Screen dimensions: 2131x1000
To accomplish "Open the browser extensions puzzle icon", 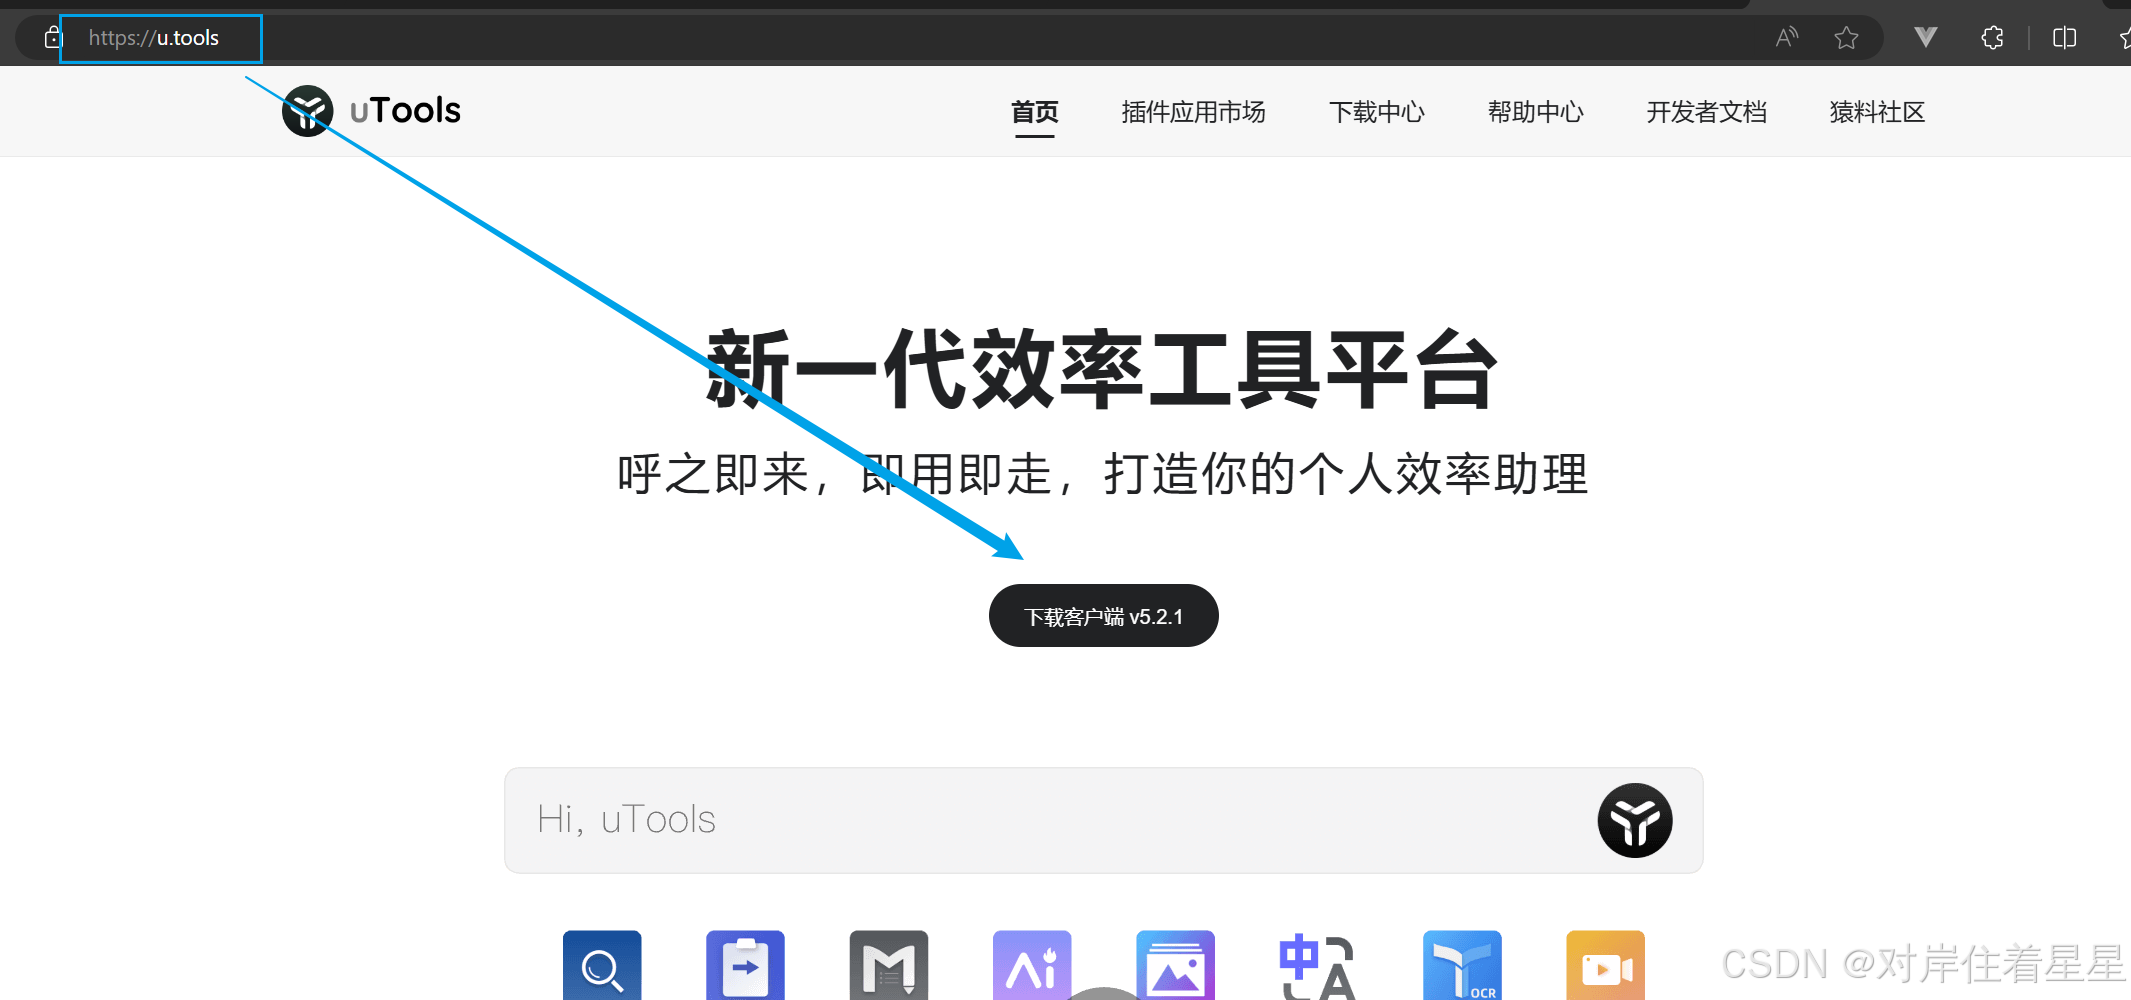I will 1992,38.
